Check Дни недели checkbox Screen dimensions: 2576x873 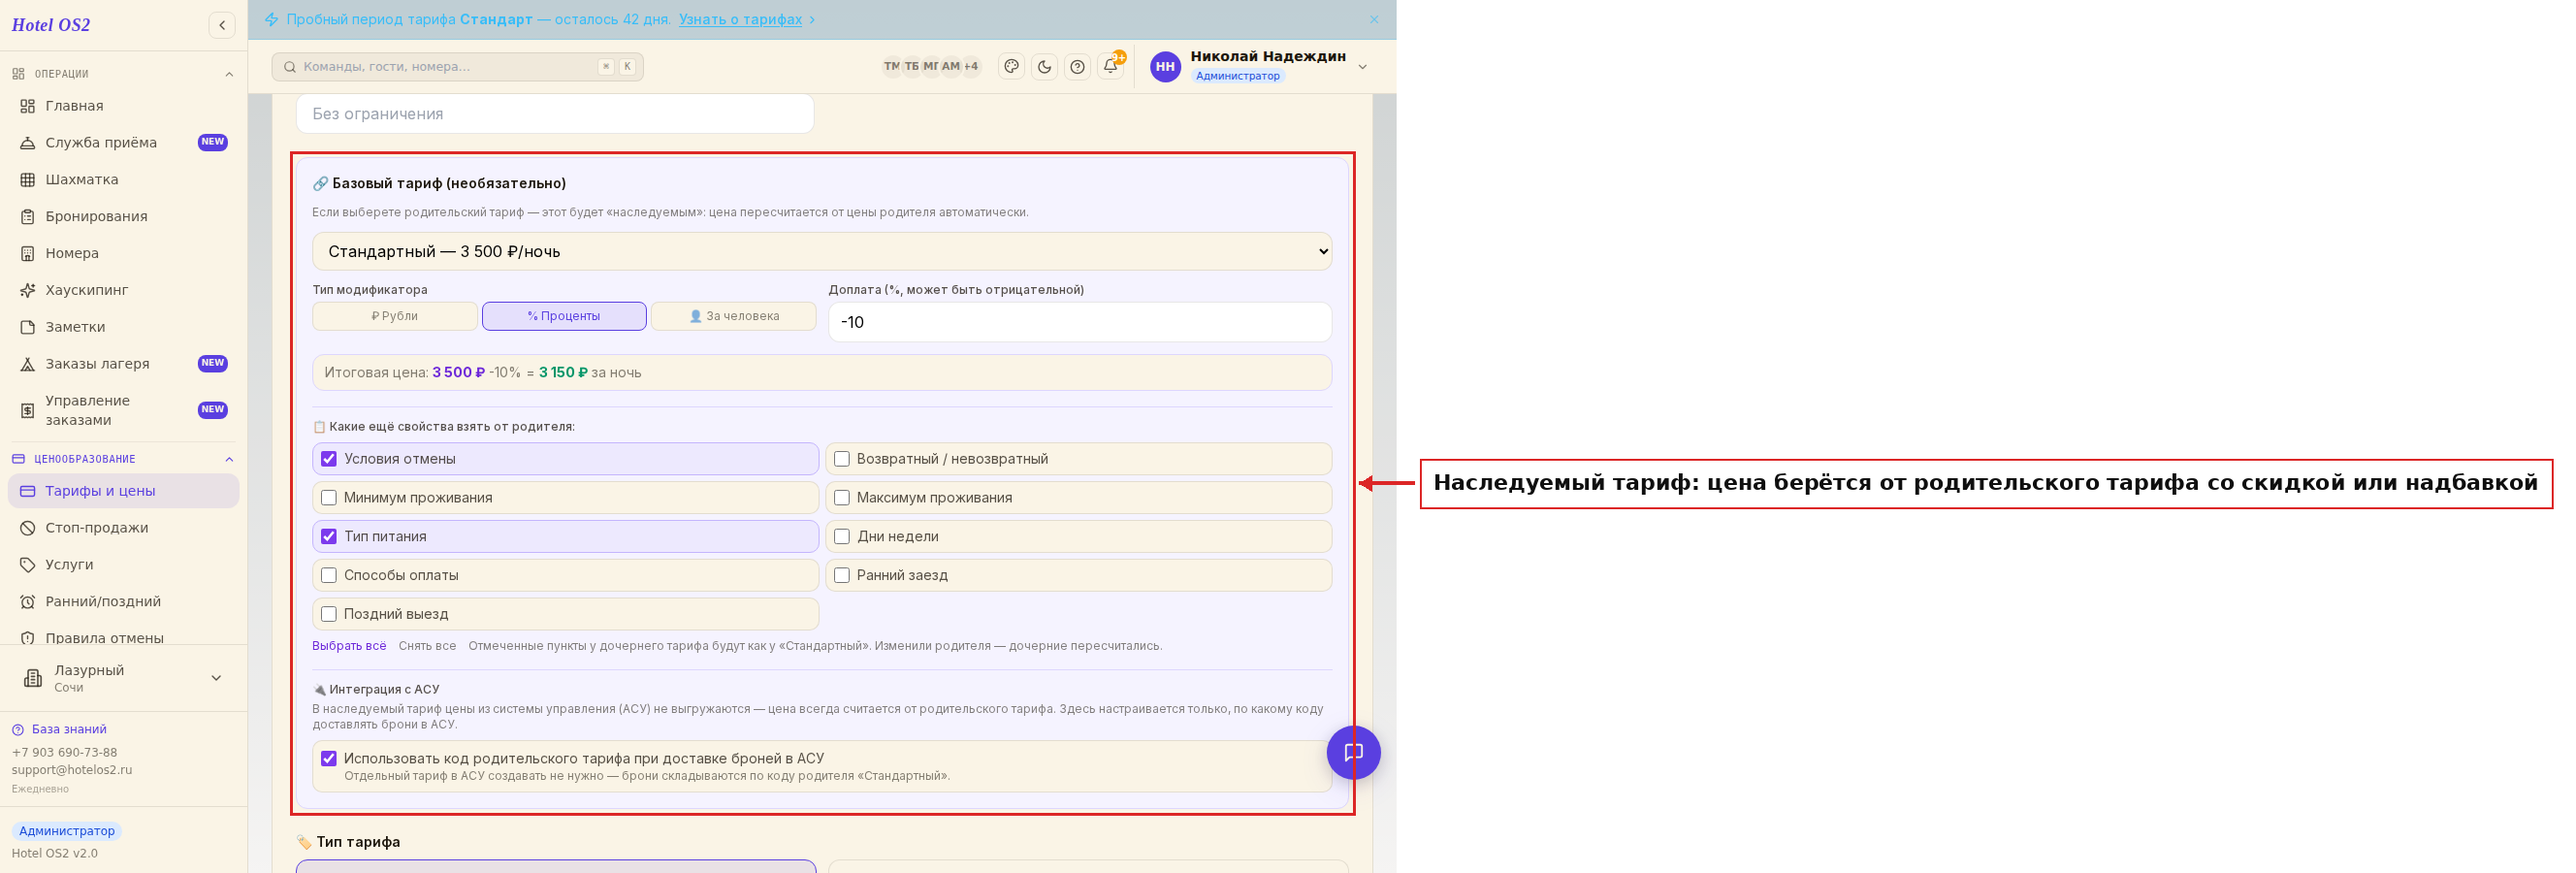click(842, 537)
